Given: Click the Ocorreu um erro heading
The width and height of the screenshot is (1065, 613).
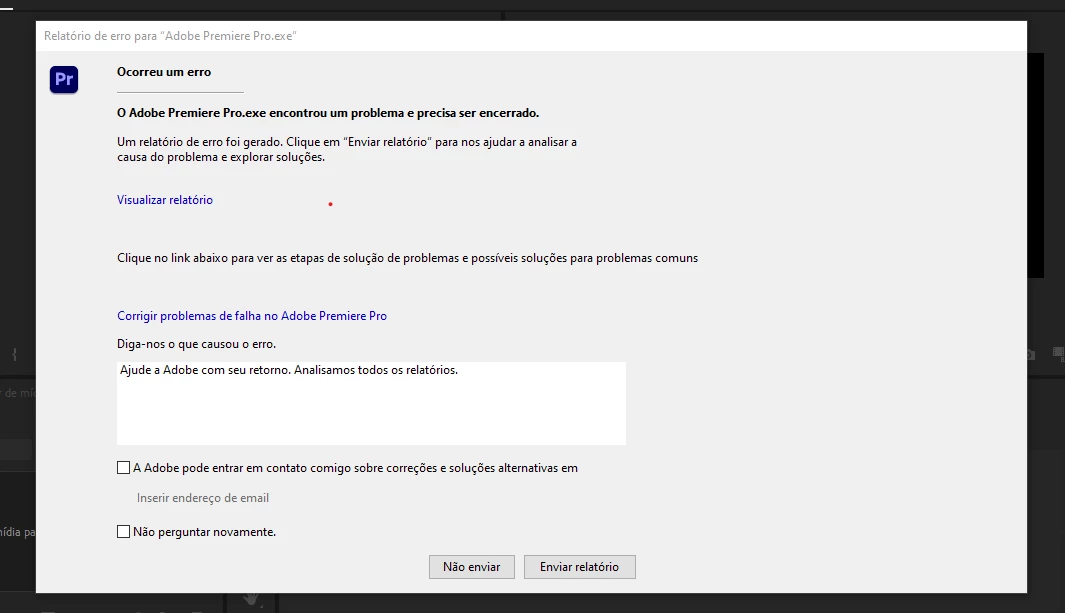Looking at the screenshot, I should [x=164, y=72].
